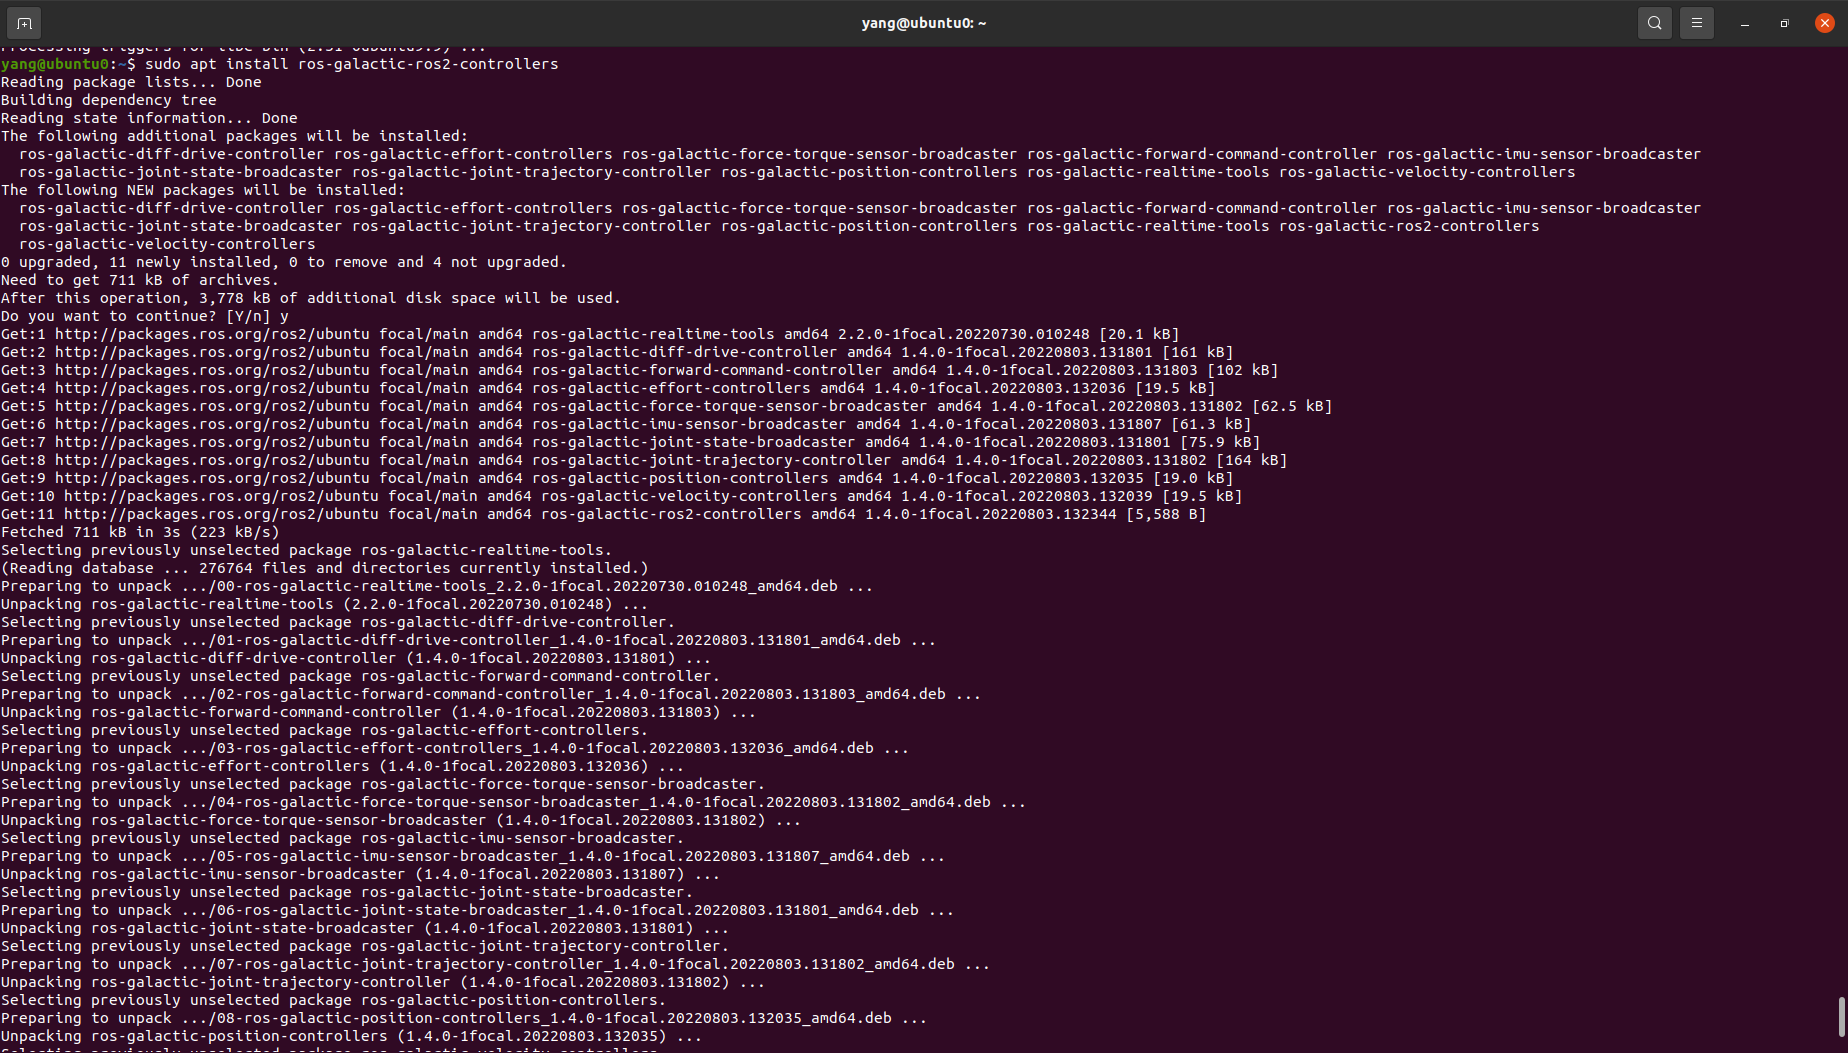Click the line 'Reading package lists... Done'
The width and height of the screenshot is (1848, 1053).
click(x=131, y=82)
